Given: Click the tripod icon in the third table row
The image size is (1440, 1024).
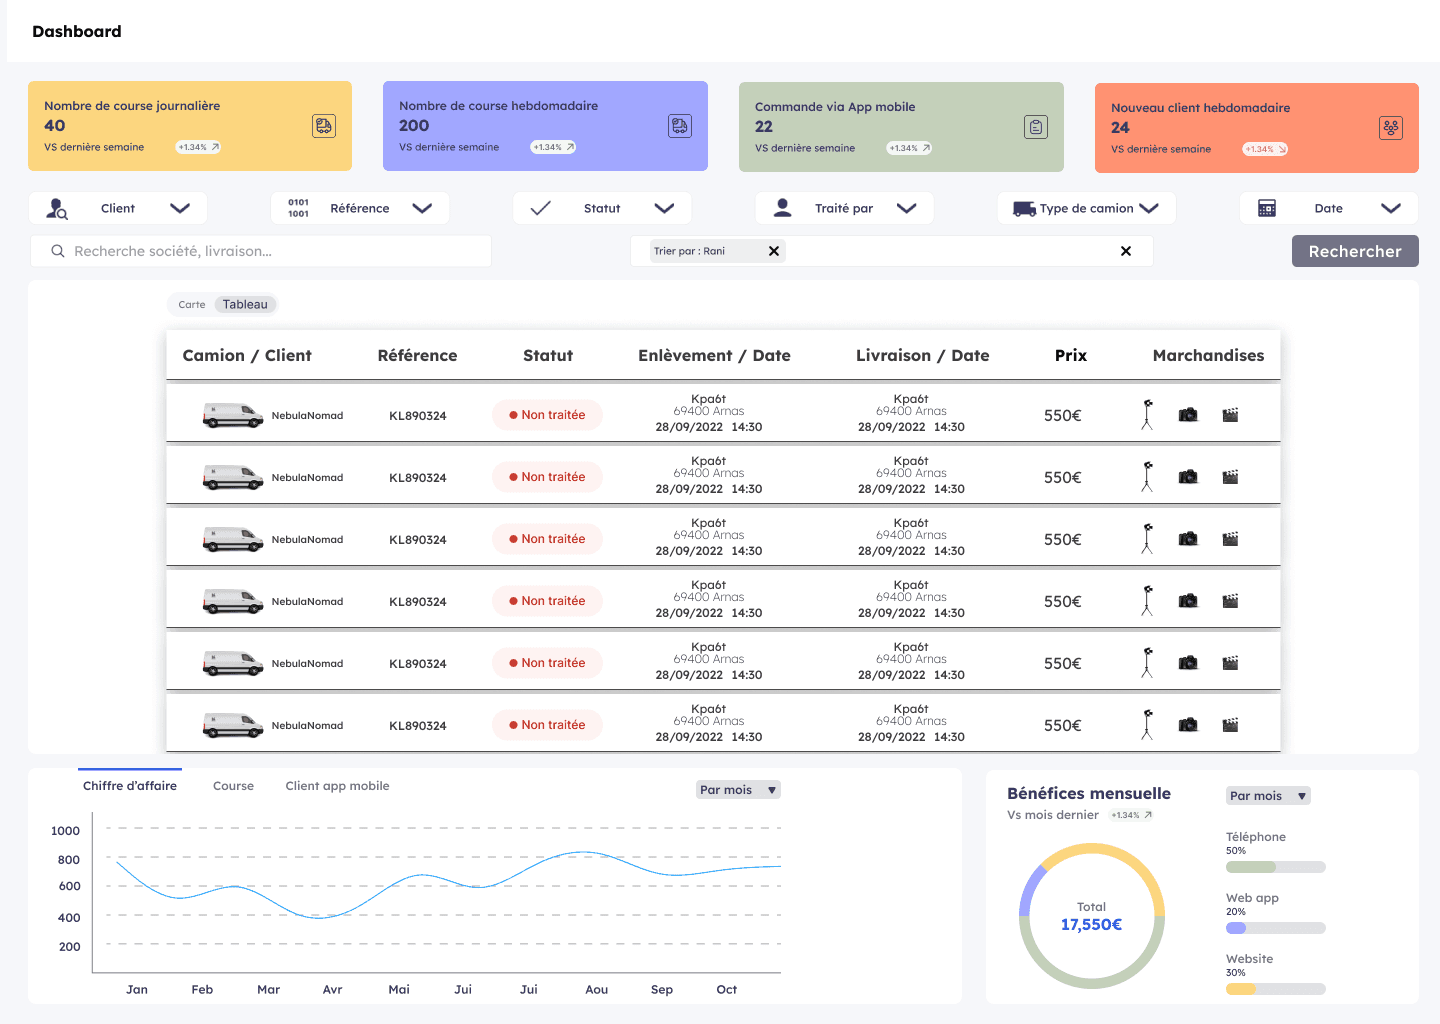Looking at the screenshot, I should click(1147, 539).
